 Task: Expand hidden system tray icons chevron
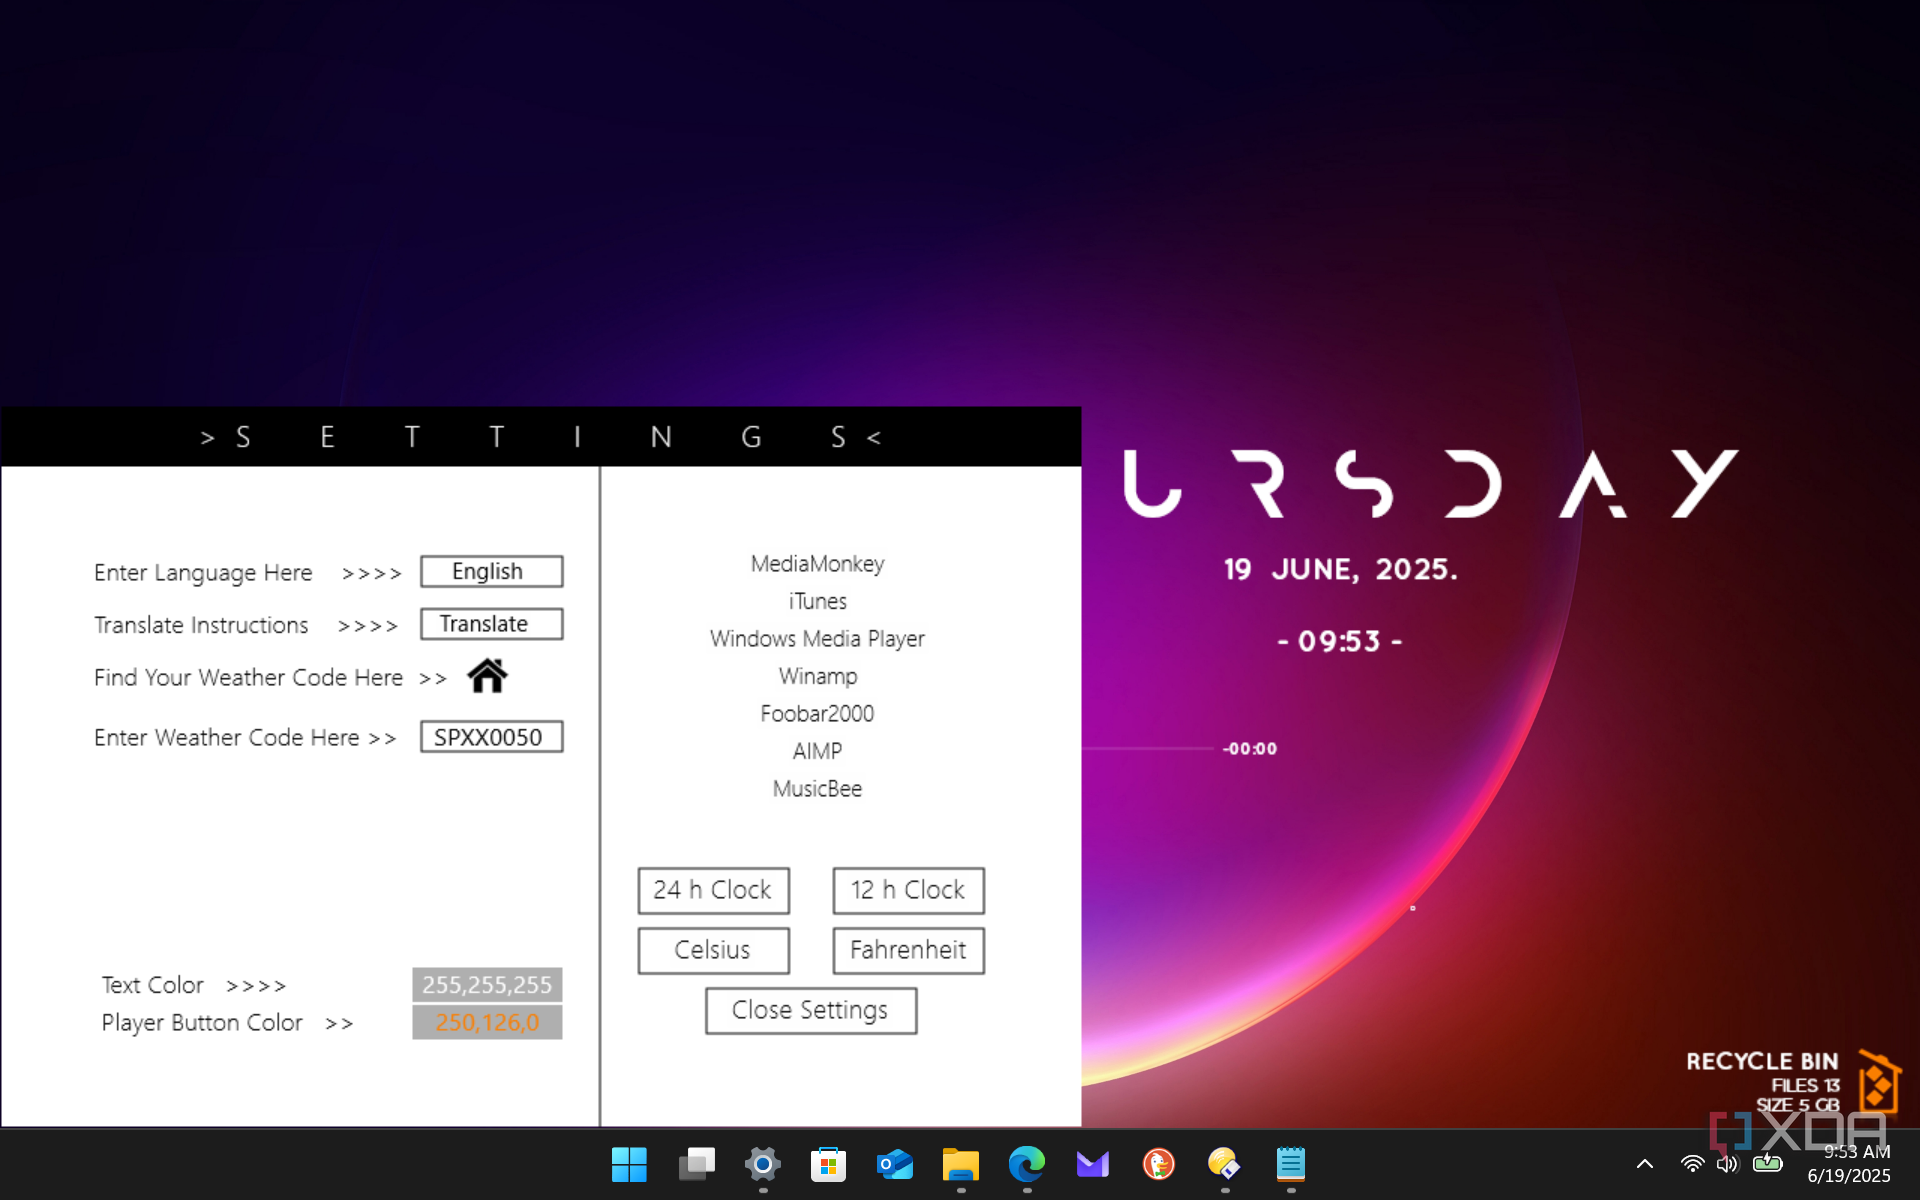coord(1644,1164)
